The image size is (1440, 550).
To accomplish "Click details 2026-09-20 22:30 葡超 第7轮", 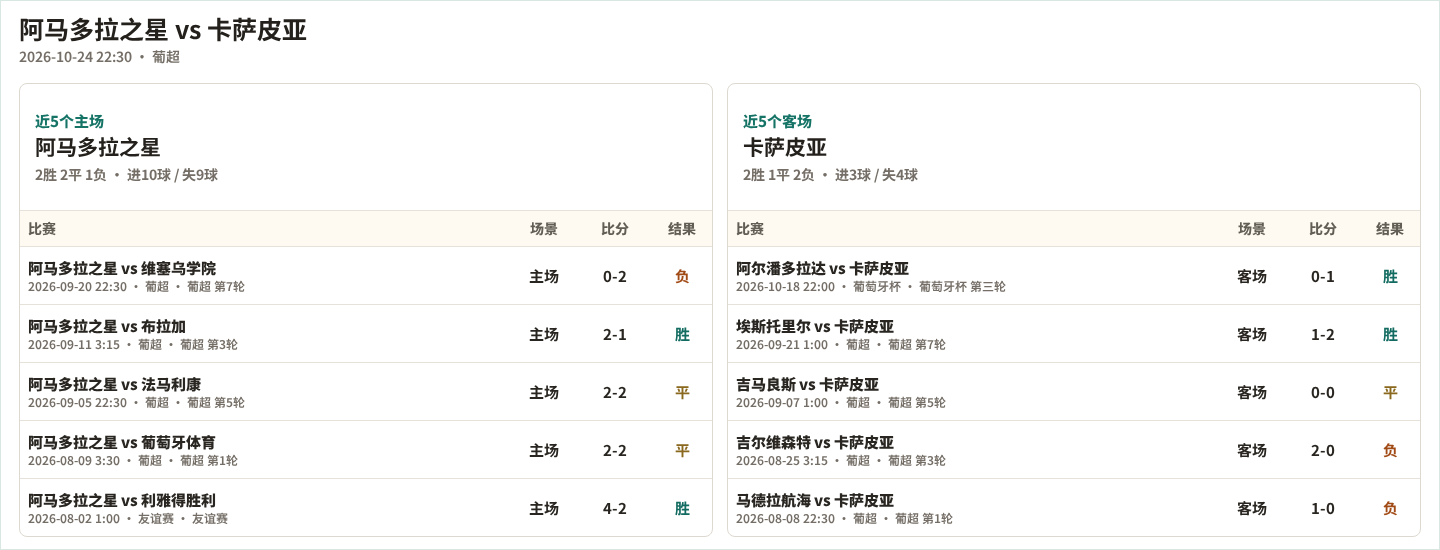I will 136,287.
